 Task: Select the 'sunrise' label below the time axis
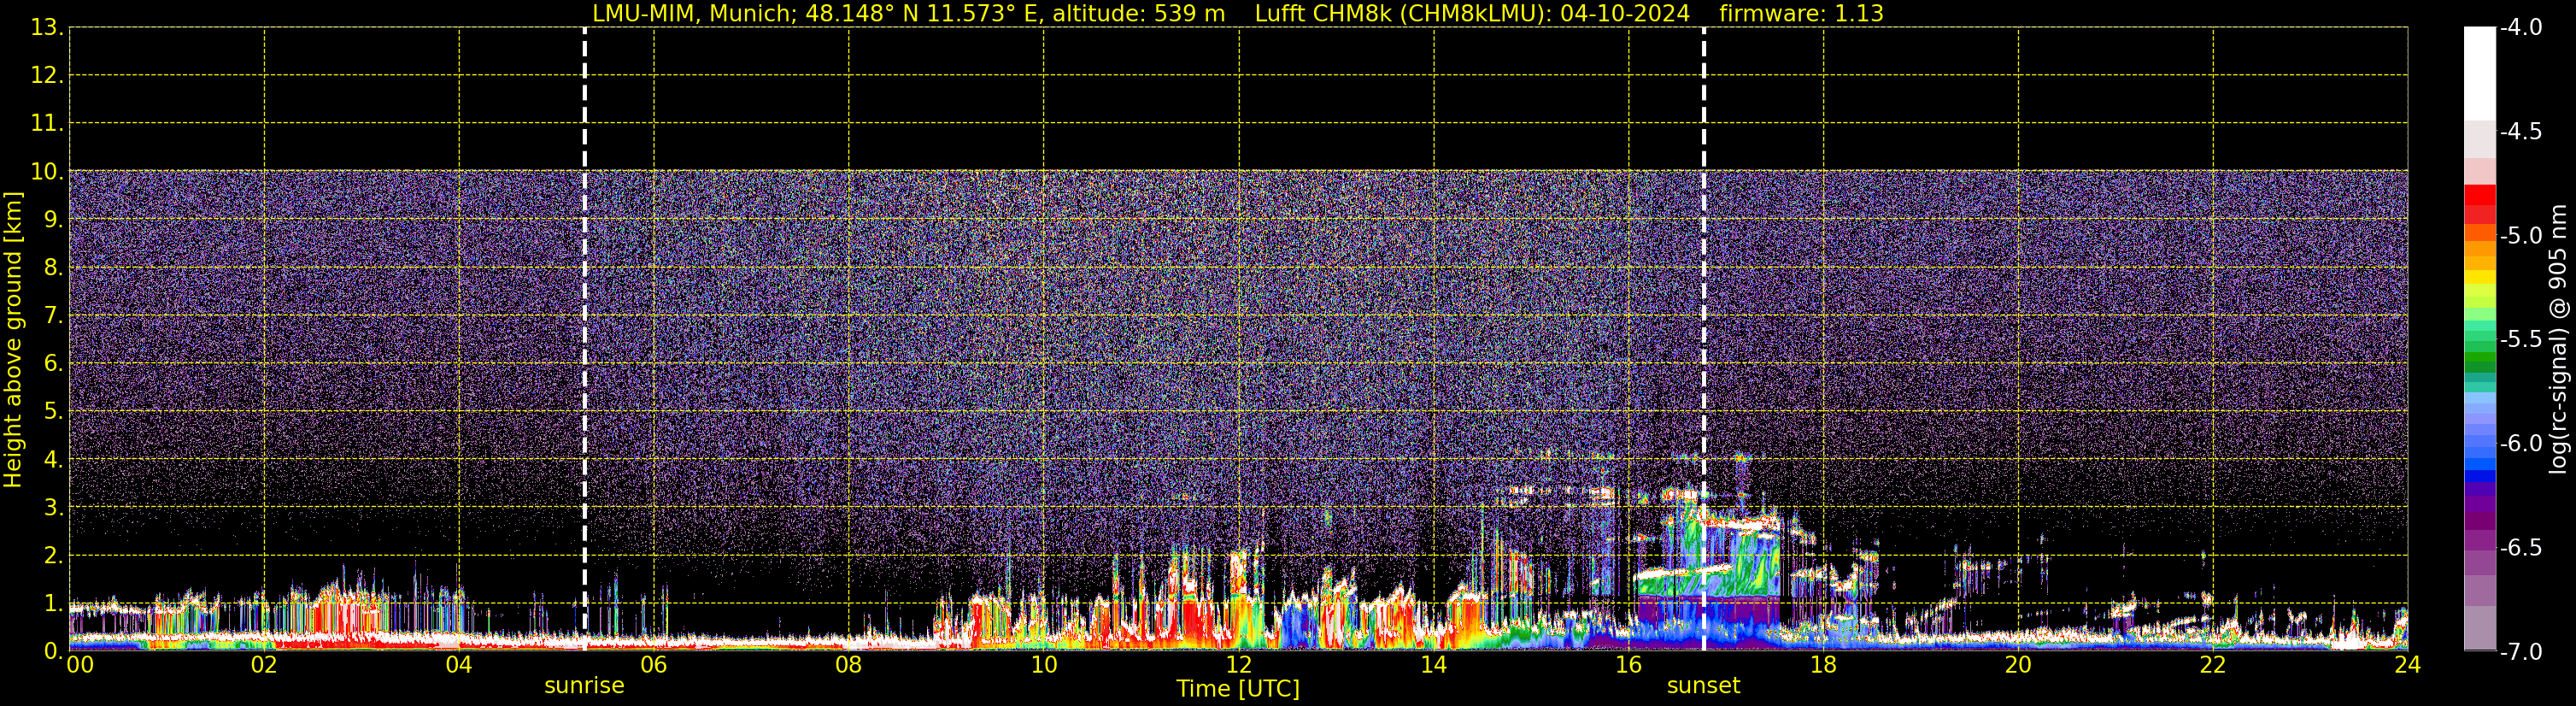[584, 686]
